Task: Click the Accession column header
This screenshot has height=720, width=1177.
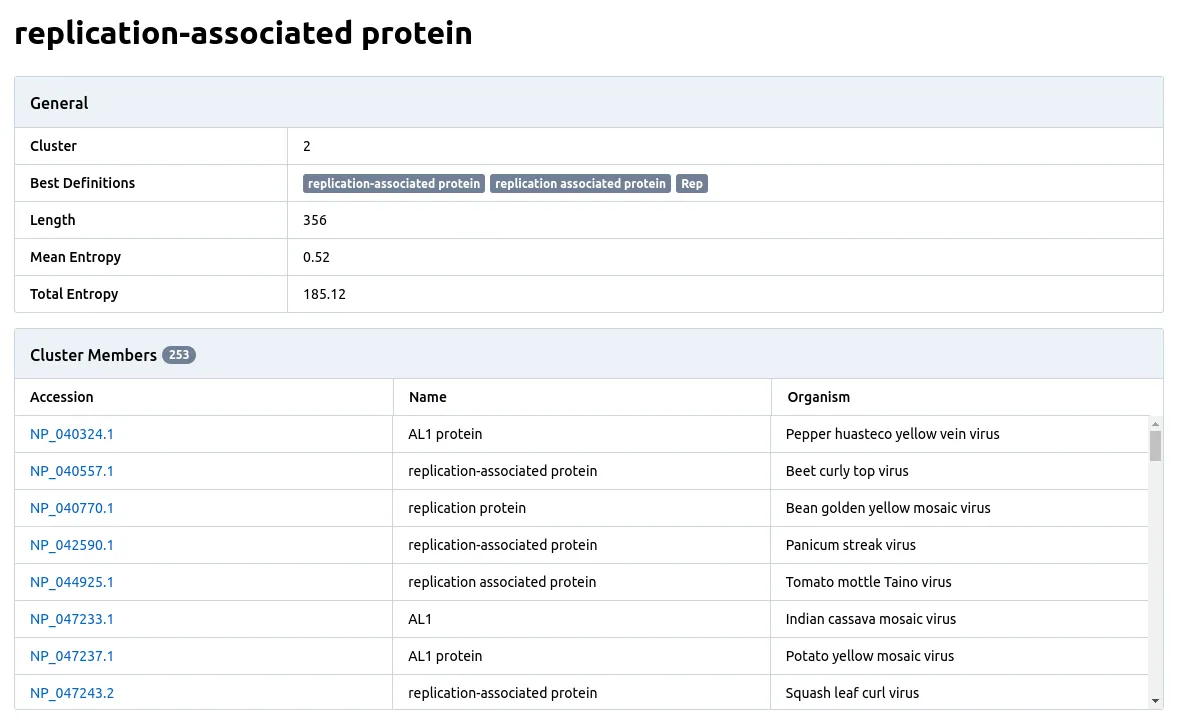Action: (62, 397)
